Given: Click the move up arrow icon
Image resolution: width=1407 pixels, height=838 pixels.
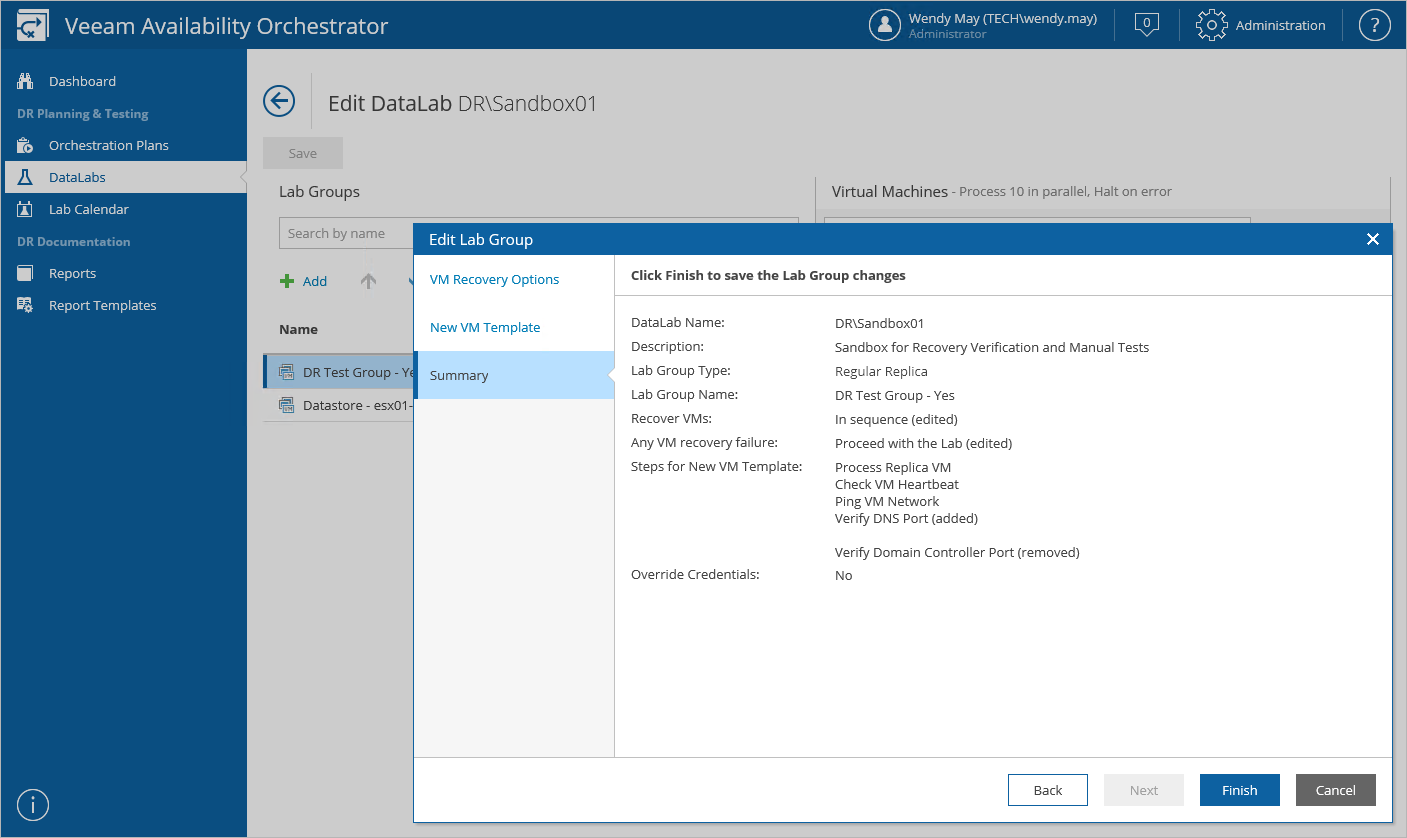Looking at the screenshot, I should (x=368, y=282).
